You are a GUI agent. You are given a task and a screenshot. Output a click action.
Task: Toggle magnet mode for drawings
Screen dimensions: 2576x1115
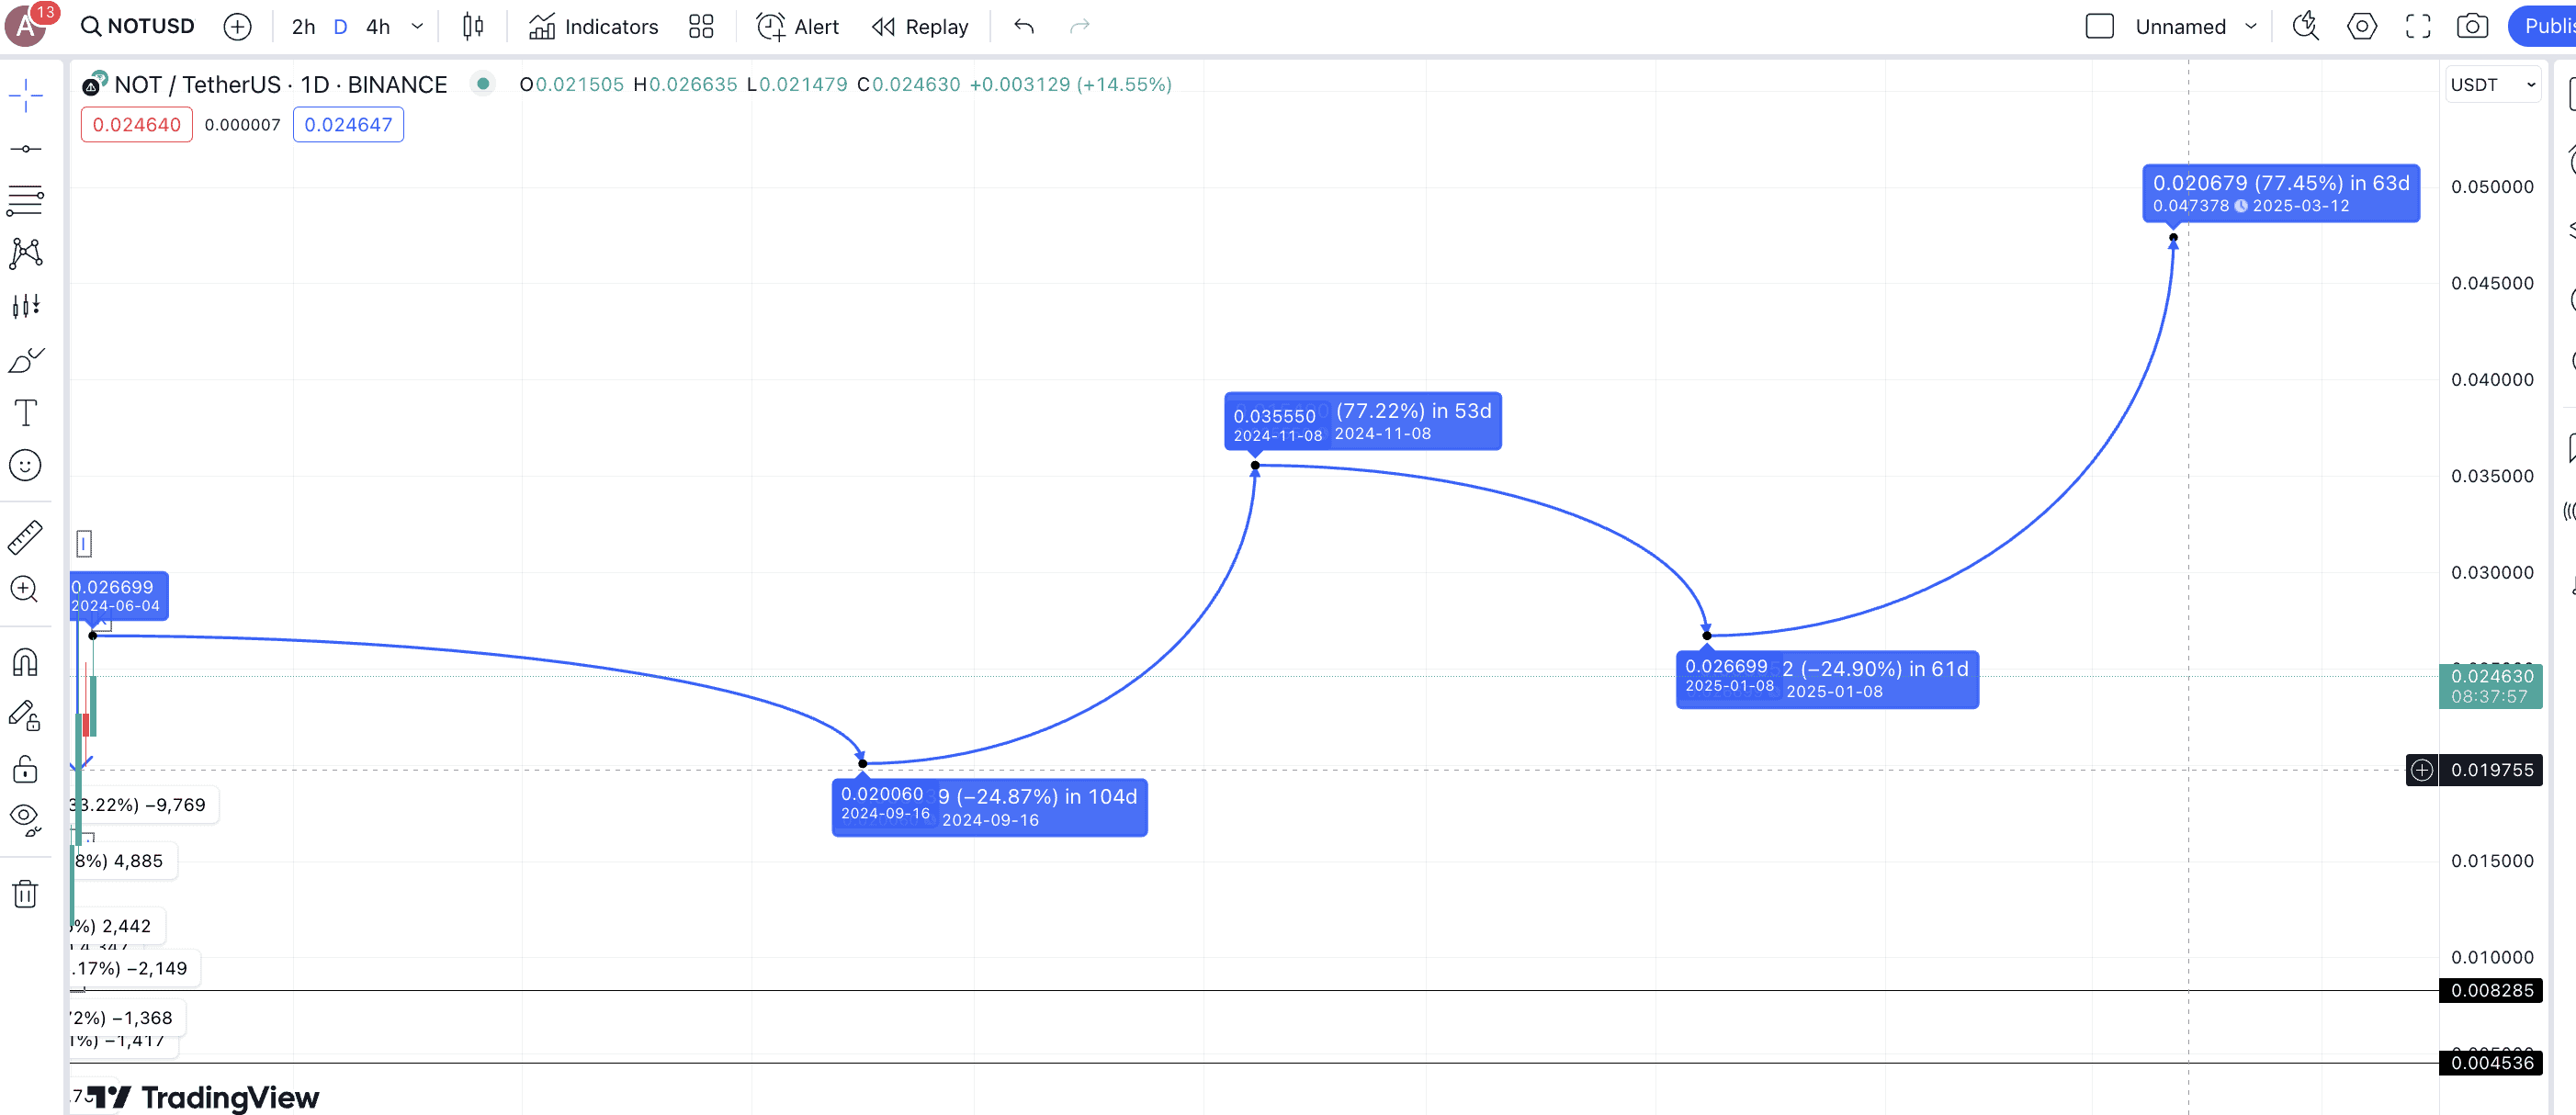25,662
